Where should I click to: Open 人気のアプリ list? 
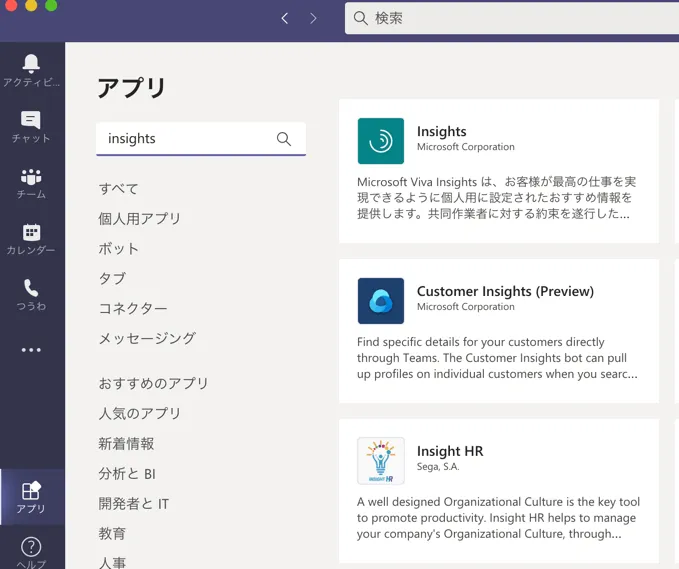[x=139, y=414]
